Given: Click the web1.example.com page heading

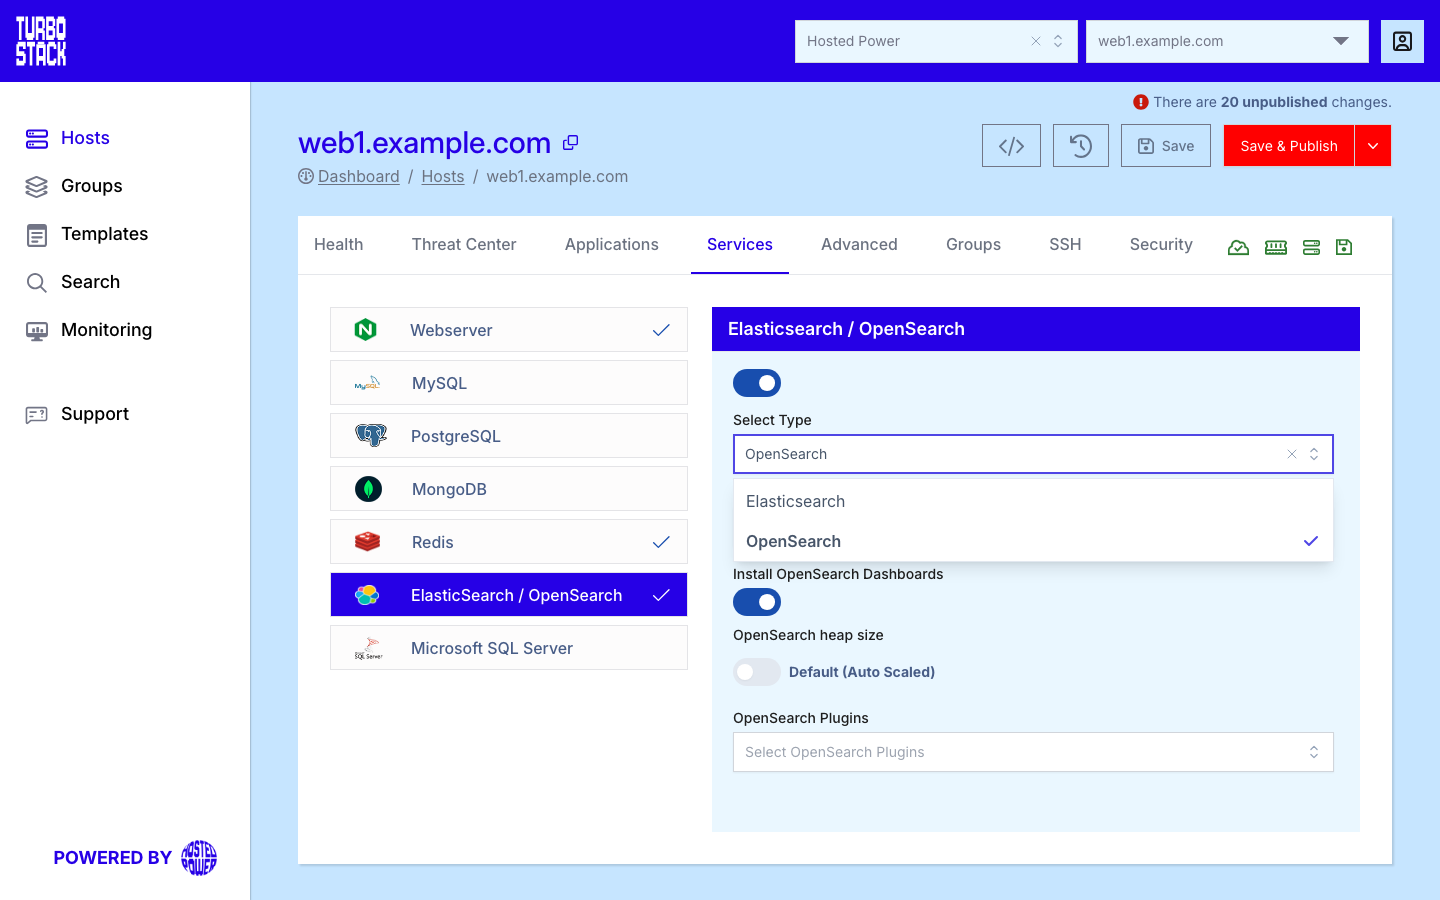Looking at the screenshot, I should coord(425,143).
